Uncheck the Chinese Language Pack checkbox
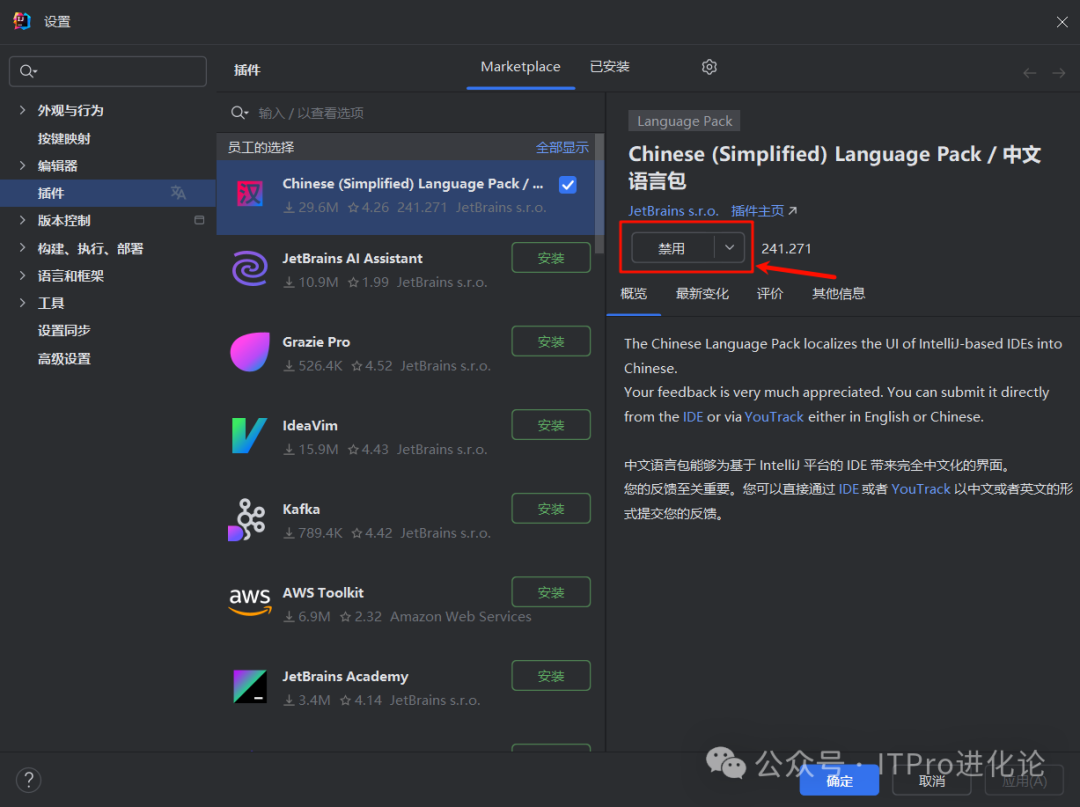1080x807 pixels. 568,185
